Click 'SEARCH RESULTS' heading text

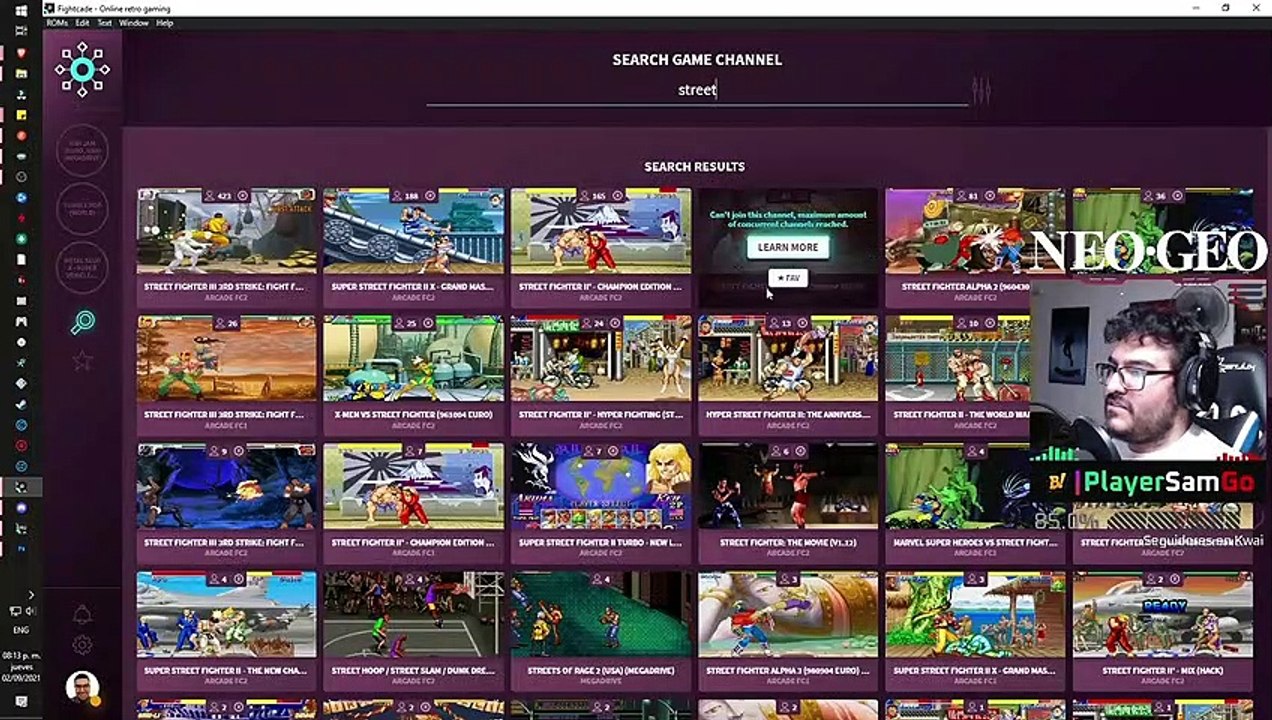(694, 167)
